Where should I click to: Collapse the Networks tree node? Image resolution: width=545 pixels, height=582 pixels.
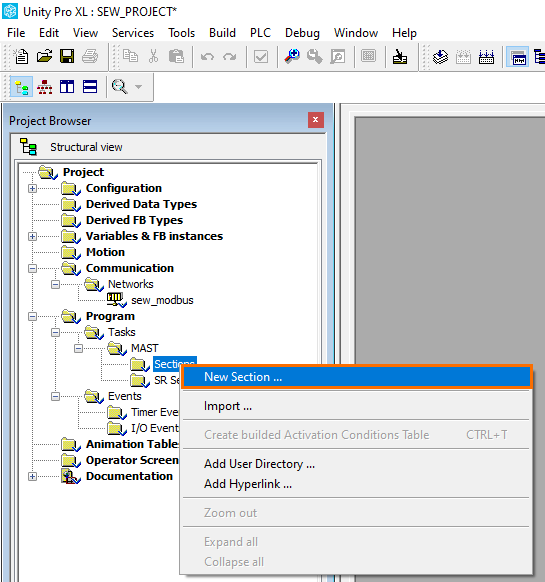click(55, 284)
